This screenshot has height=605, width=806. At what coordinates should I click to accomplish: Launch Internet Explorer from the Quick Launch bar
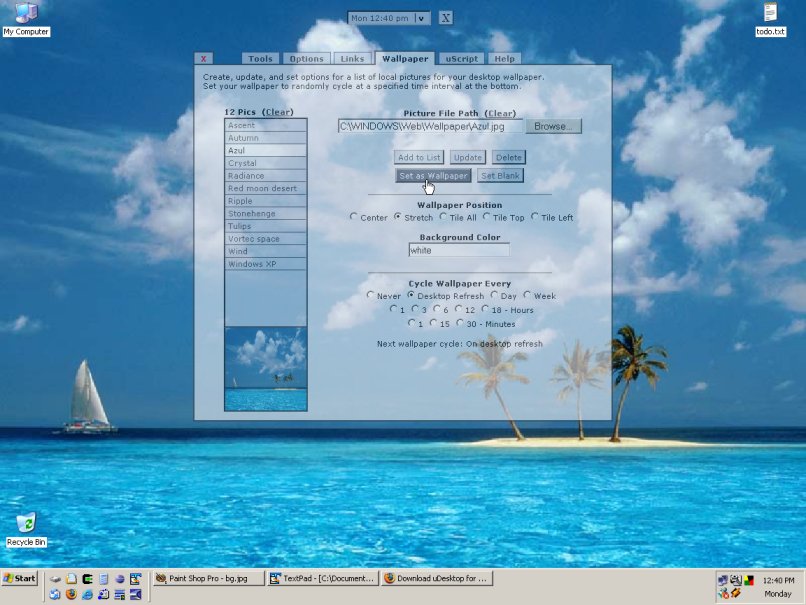pyautogui.click(x=87, y=594)
